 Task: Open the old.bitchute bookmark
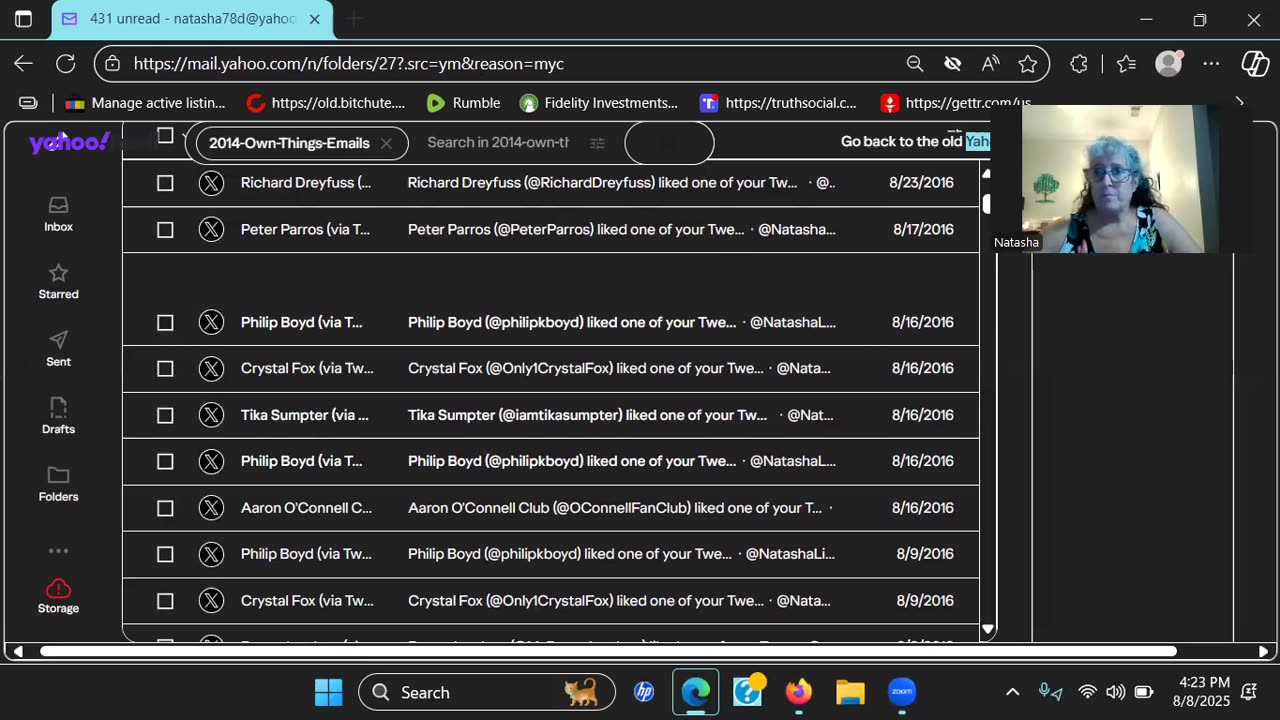tap(326, 103)
